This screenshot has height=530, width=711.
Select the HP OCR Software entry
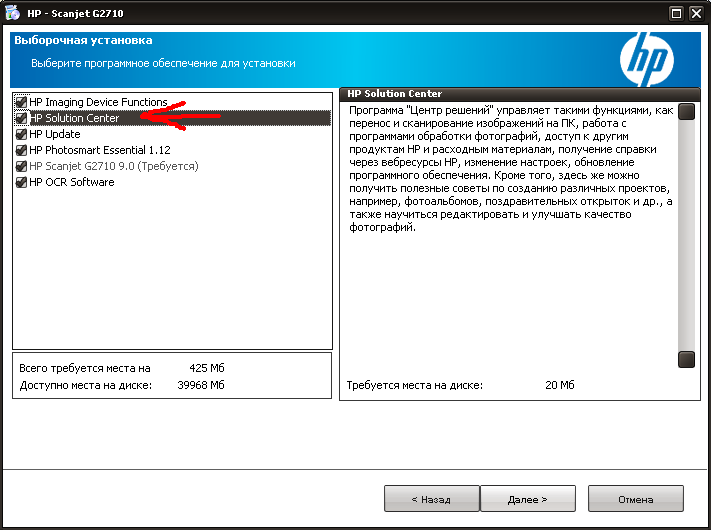[x=72, y=182]
